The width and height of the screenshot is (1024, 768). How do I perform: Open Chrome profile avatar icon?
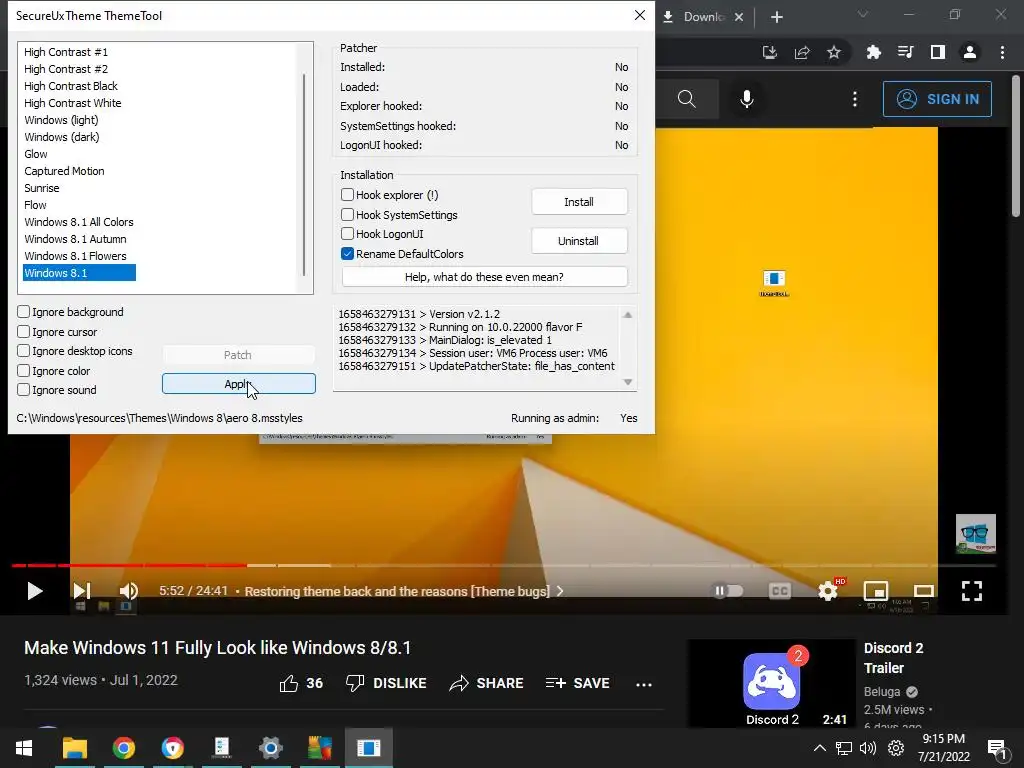tap(970, 52)
